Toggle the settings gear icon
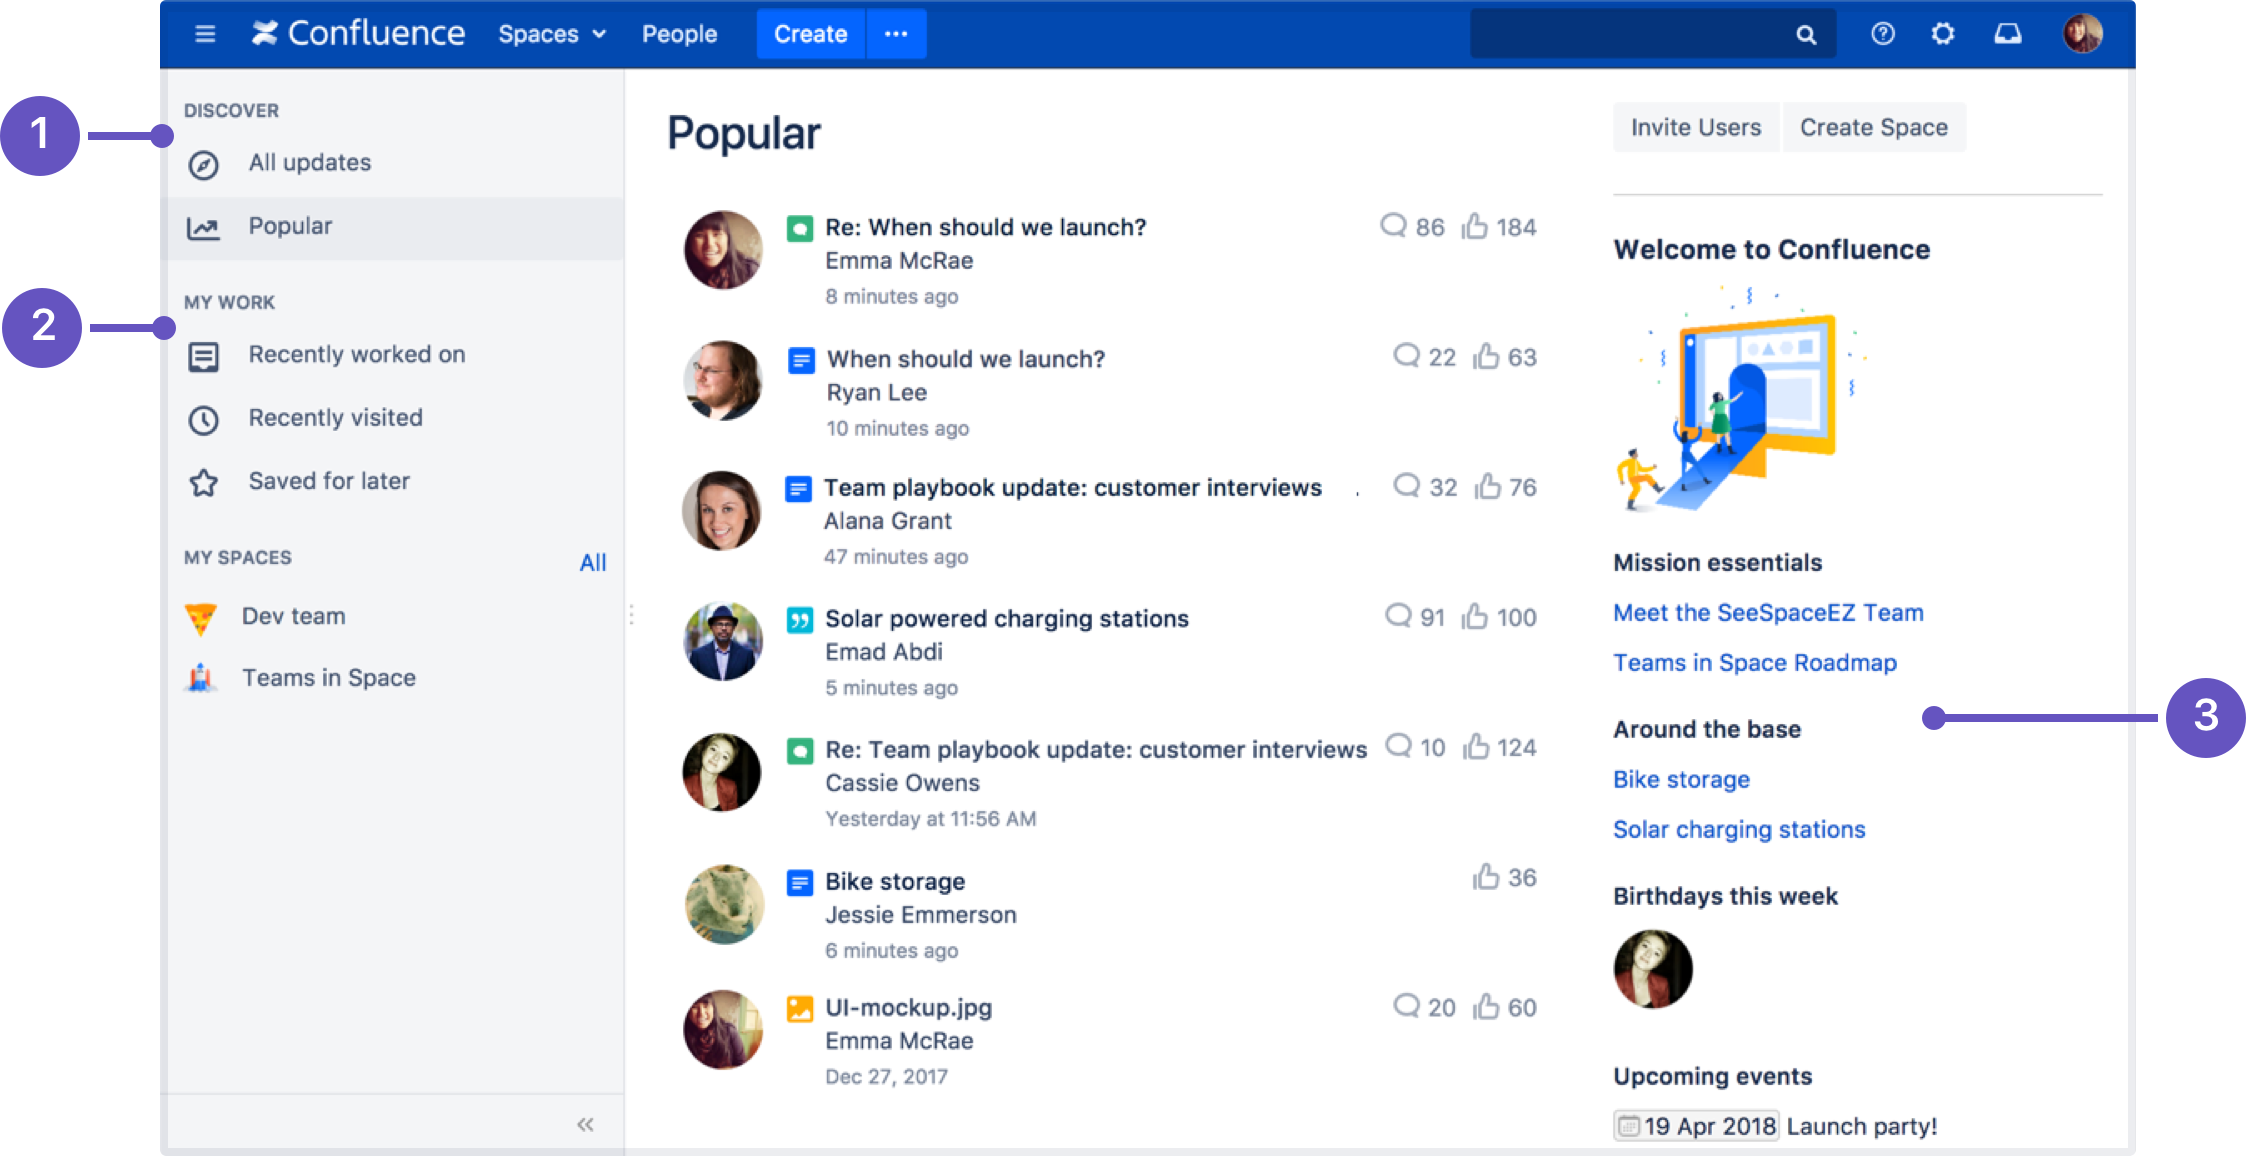The image size is (2248, 1156). 1944,32
